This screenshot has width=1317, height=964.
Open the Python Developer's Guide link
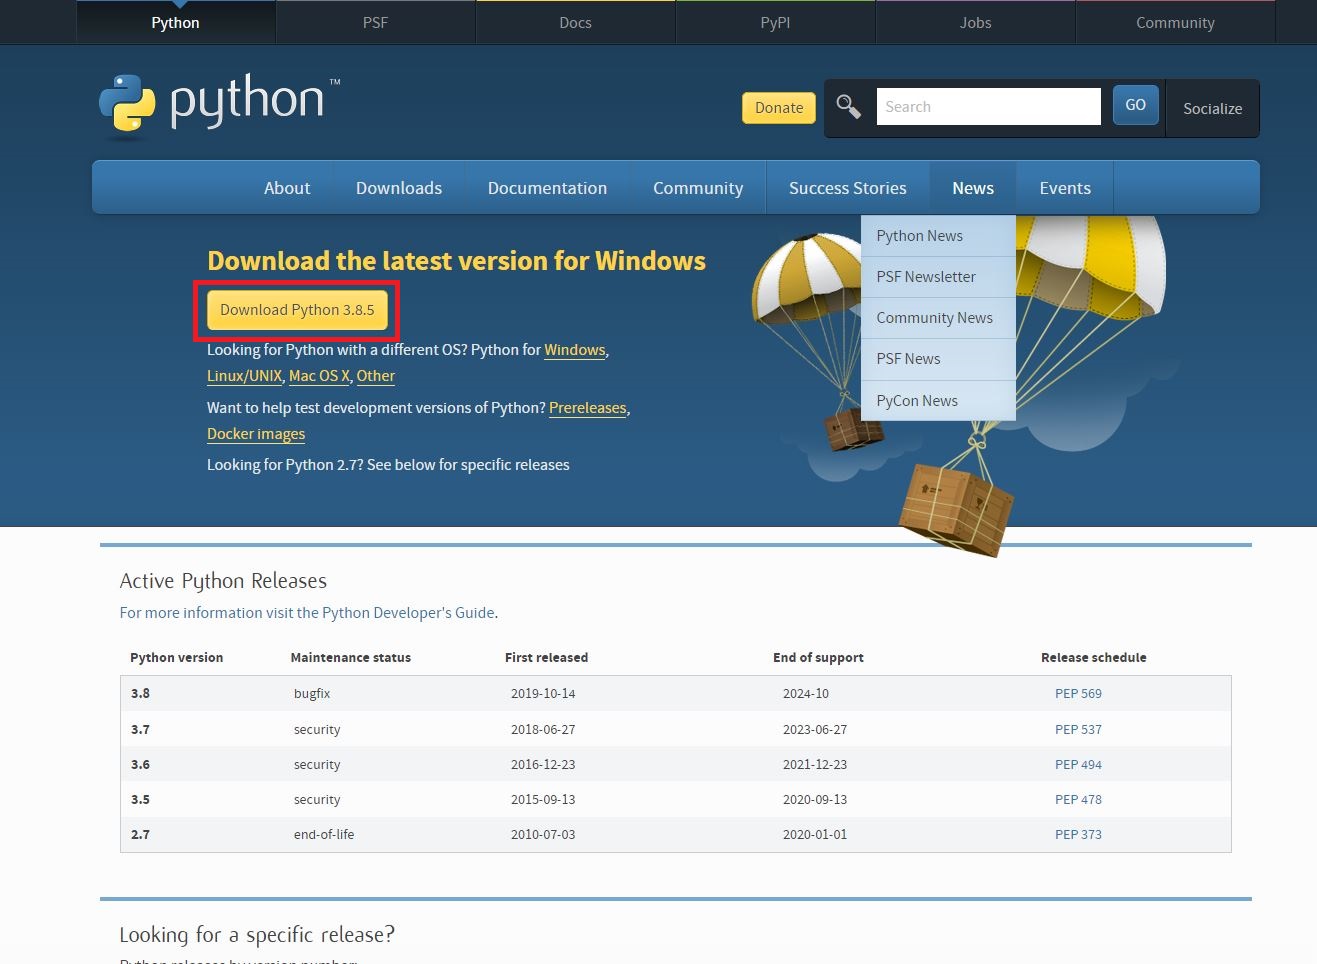(x=408, y=613)
